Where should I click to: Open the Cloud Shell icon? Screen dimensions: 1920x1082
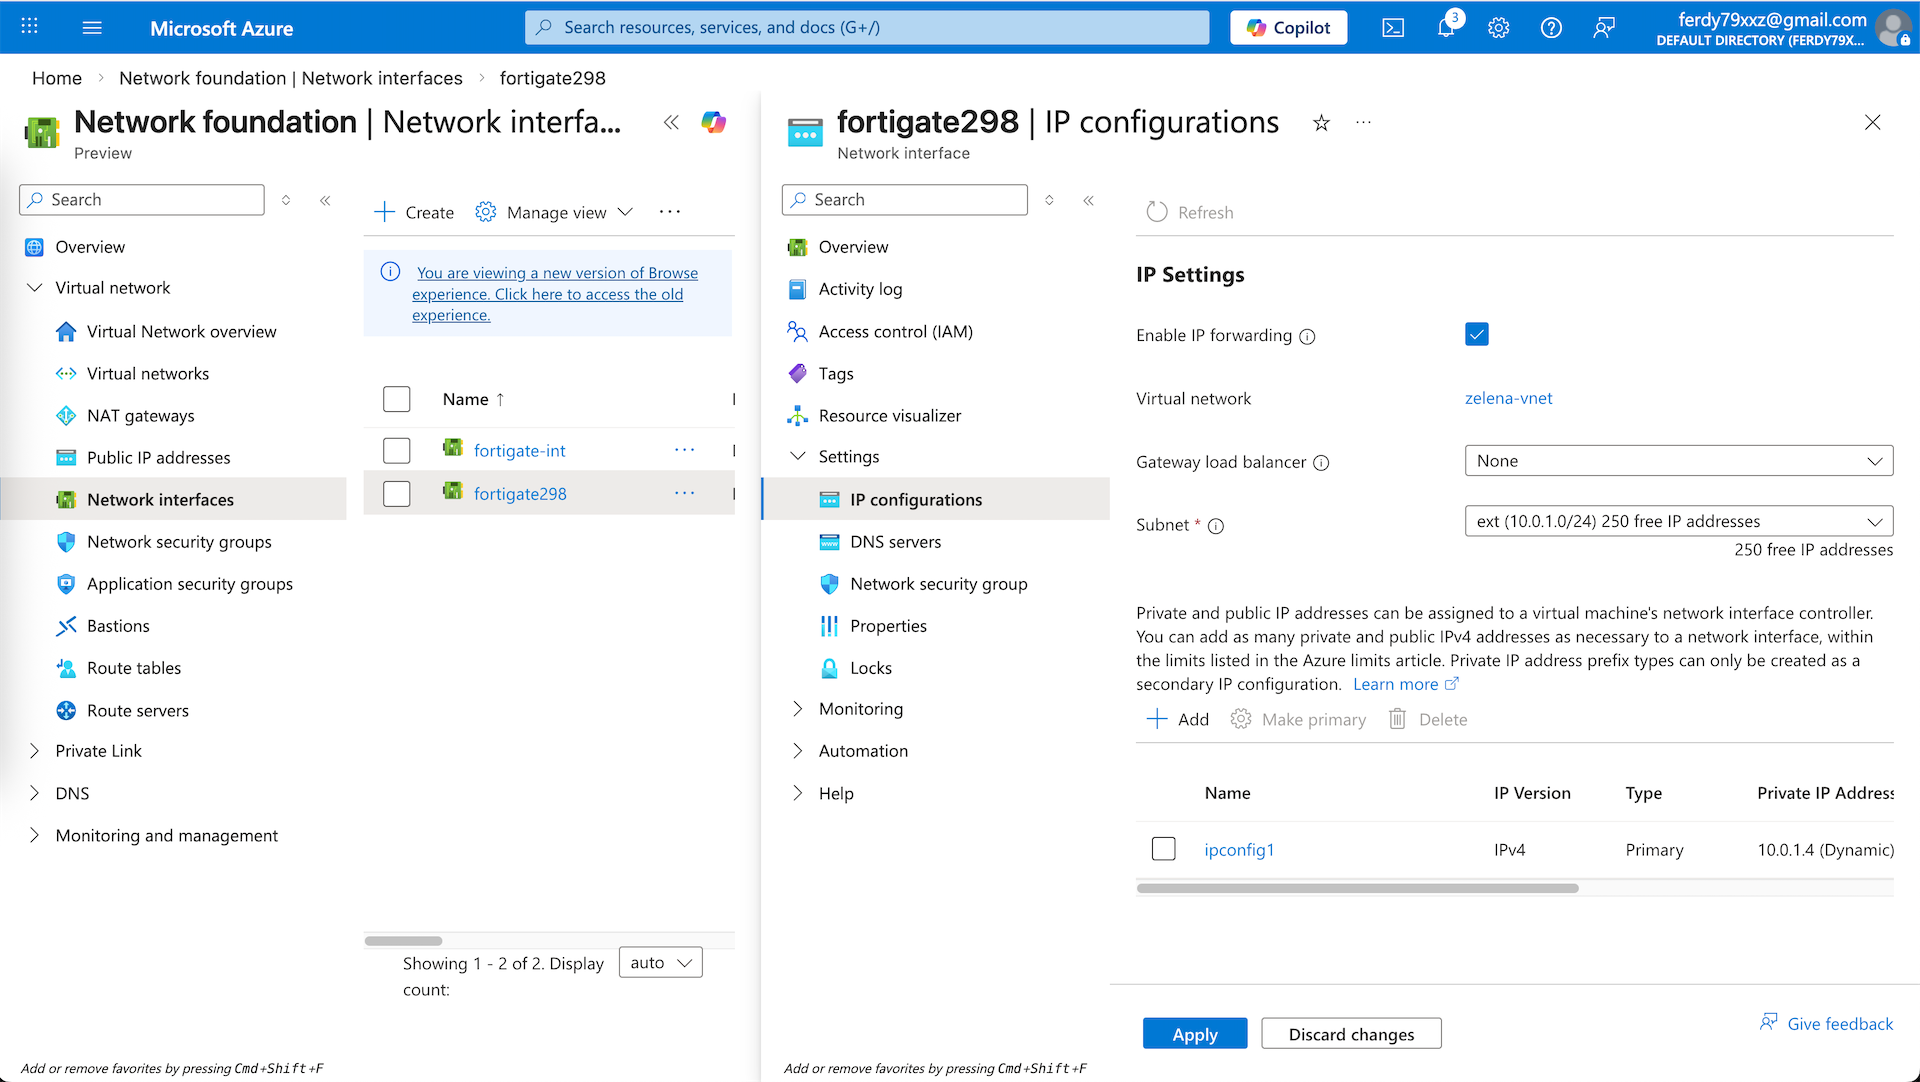pyautogui.click(x=1393, y=28)
